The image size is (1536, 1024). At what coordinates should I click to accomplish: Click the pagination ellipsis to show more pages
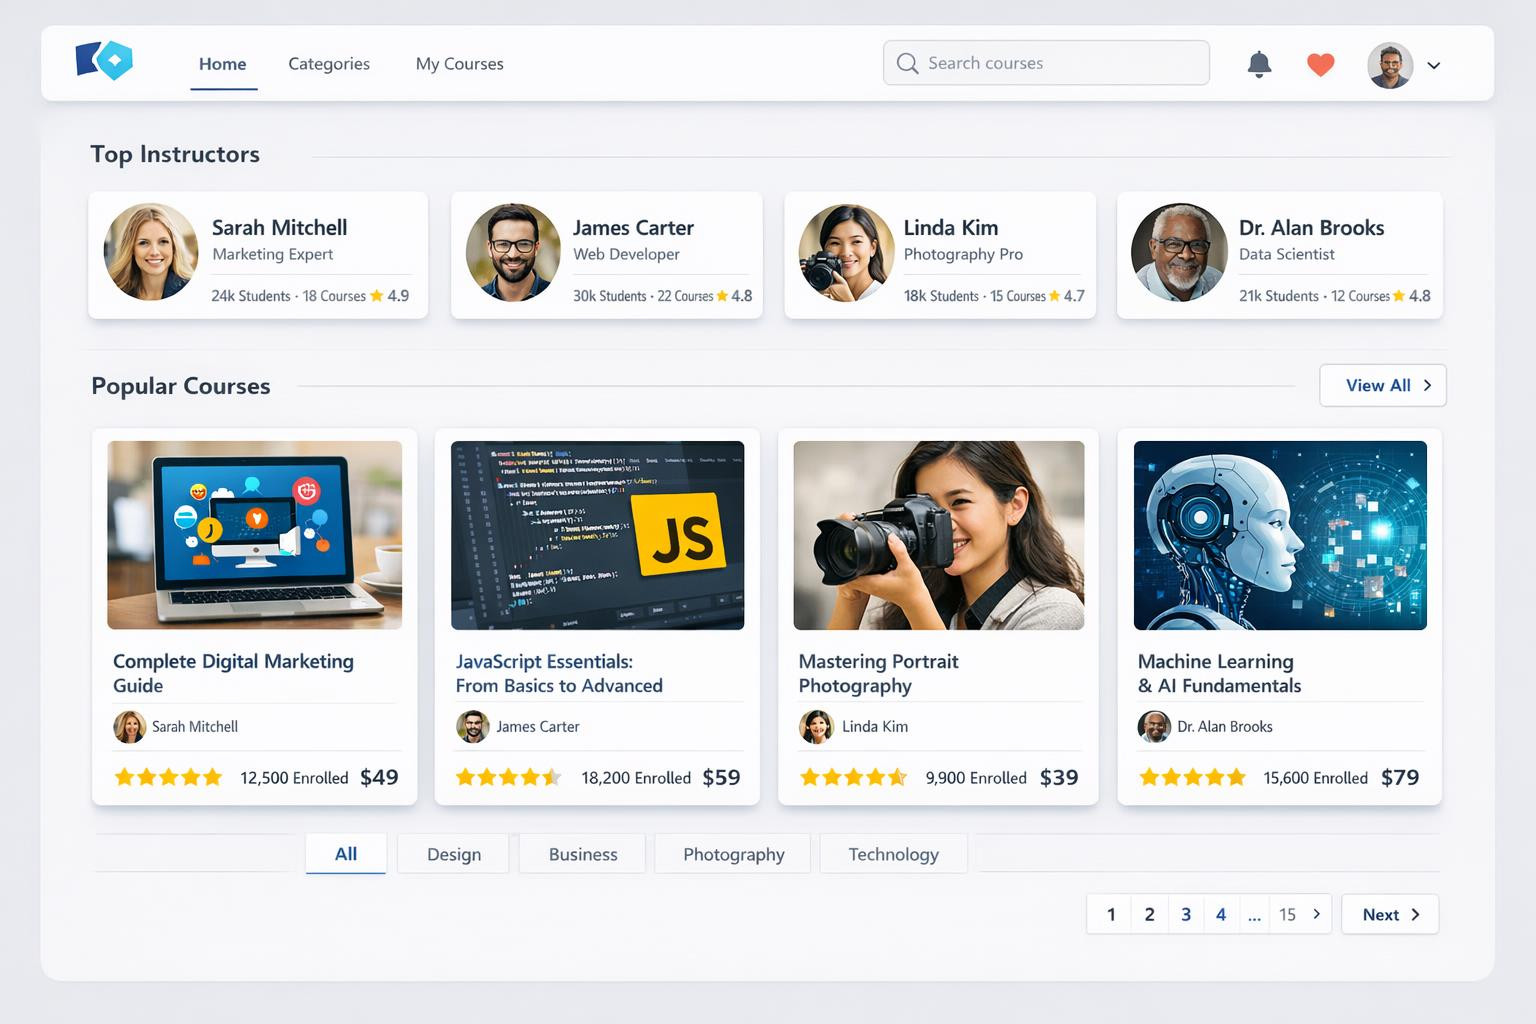click(x=1254, y=914)
